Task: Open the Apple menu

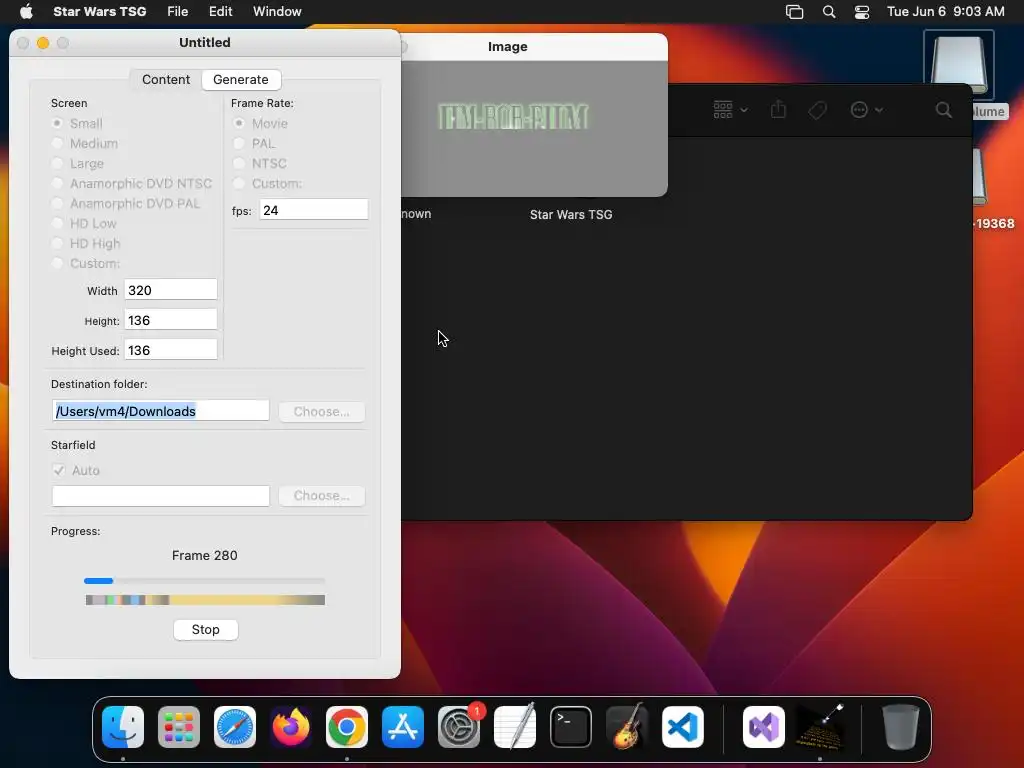Action: pos(26,11)
